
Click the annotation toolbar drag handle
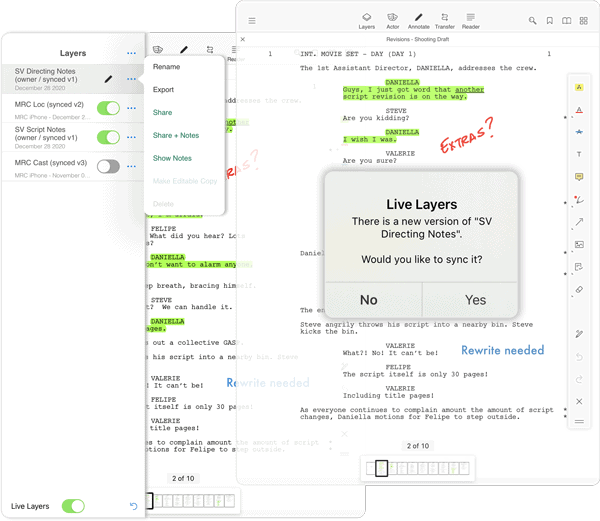579,422
